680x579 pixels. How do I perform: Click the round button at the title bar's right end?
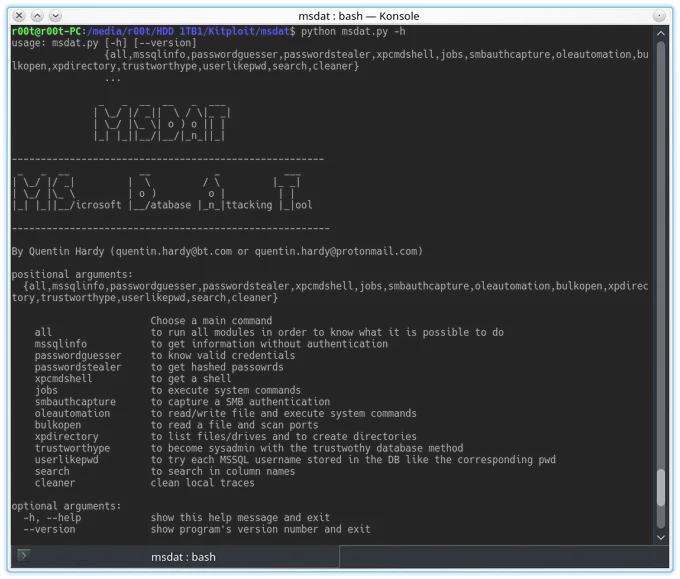[x=659, y=16]
